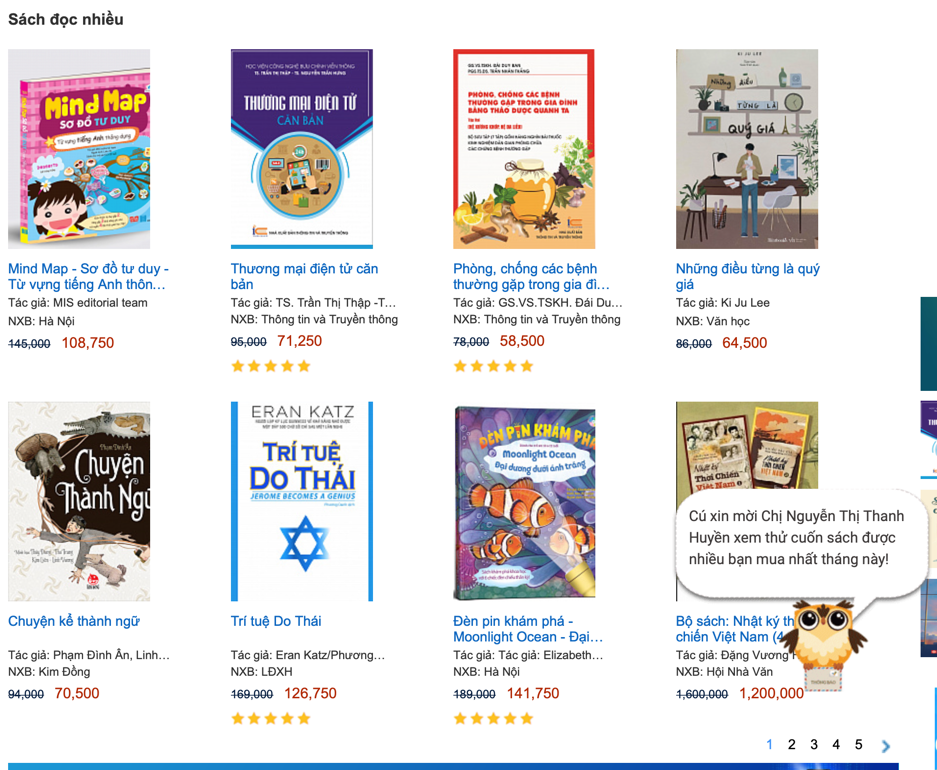Open 'Trí tuệ Do Thái' title link
937x770 pixels.
(276, 621)
